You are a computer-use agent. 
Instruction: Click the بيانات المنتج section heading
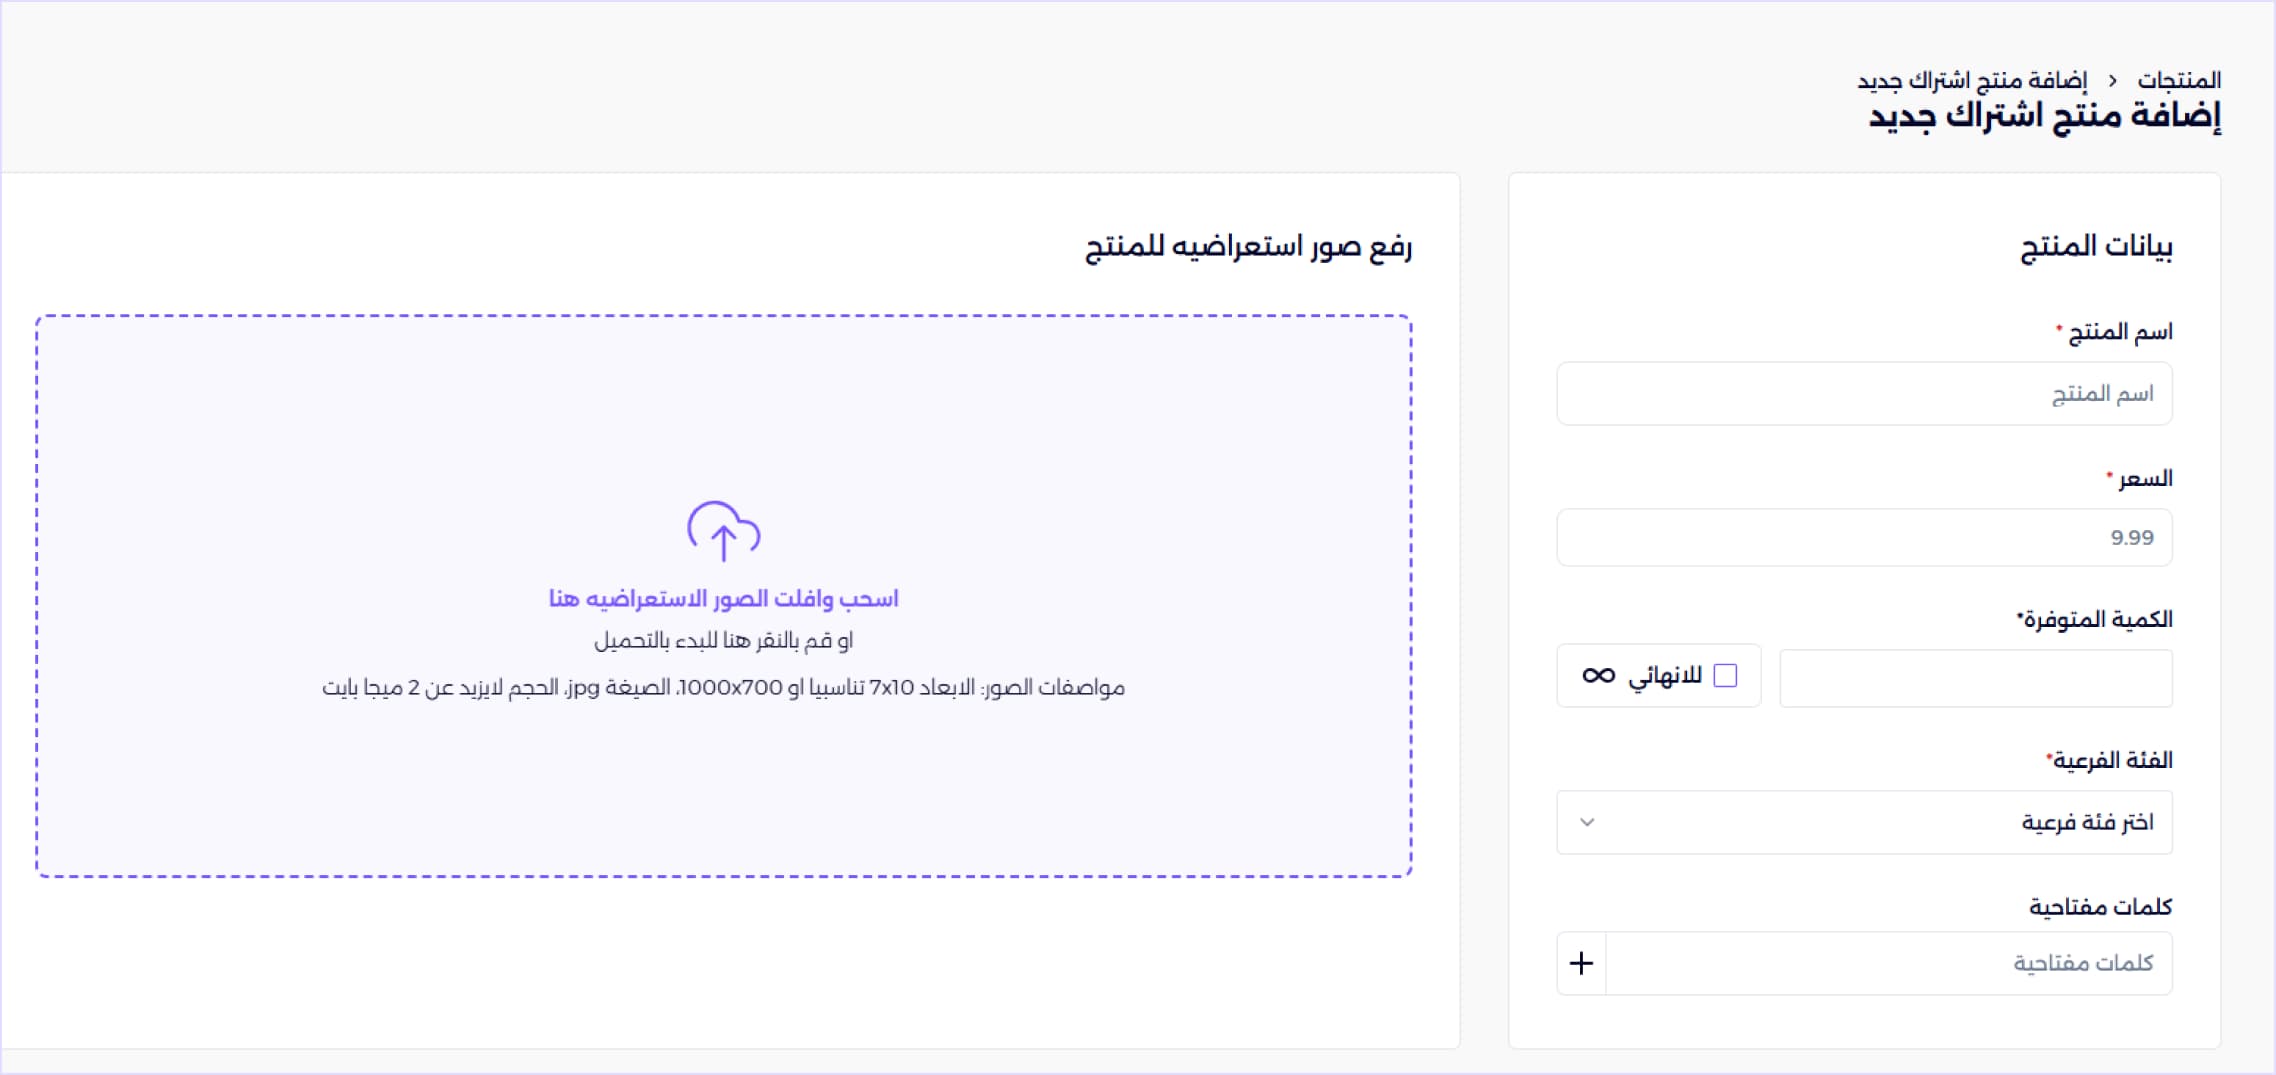coord(2095,246)
